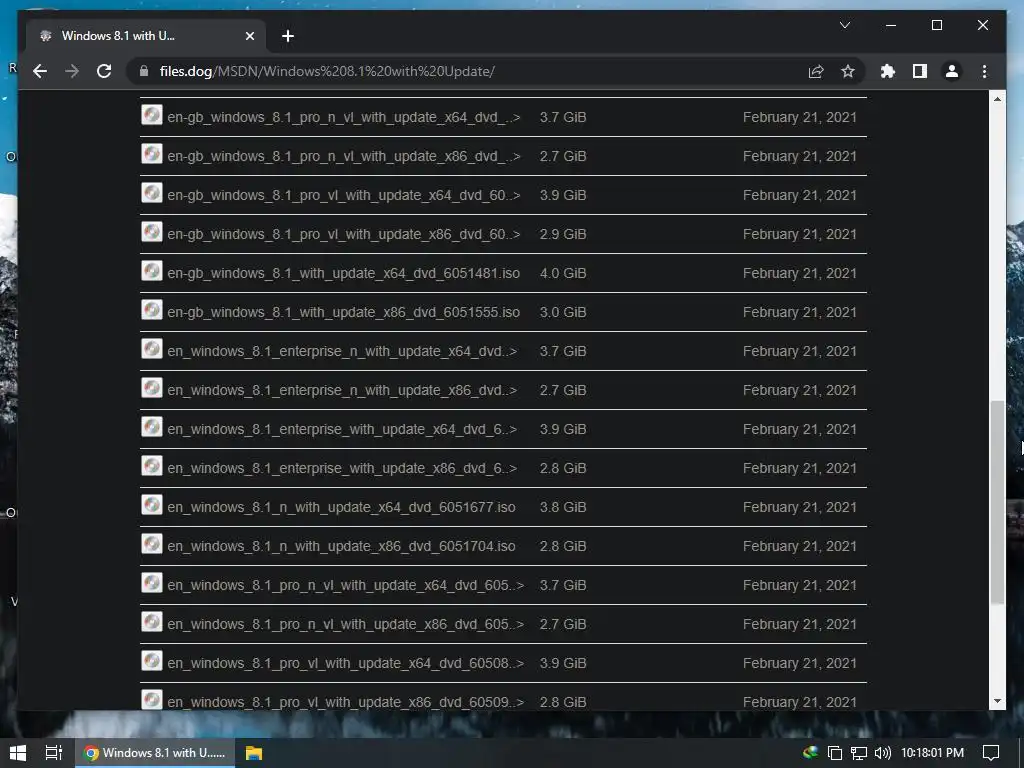Click en-gb_windows_8.1_pro_vl x64 dvd link
Image resolution: width=1024 pixels, height=768 pixels.
pos(343,195)
